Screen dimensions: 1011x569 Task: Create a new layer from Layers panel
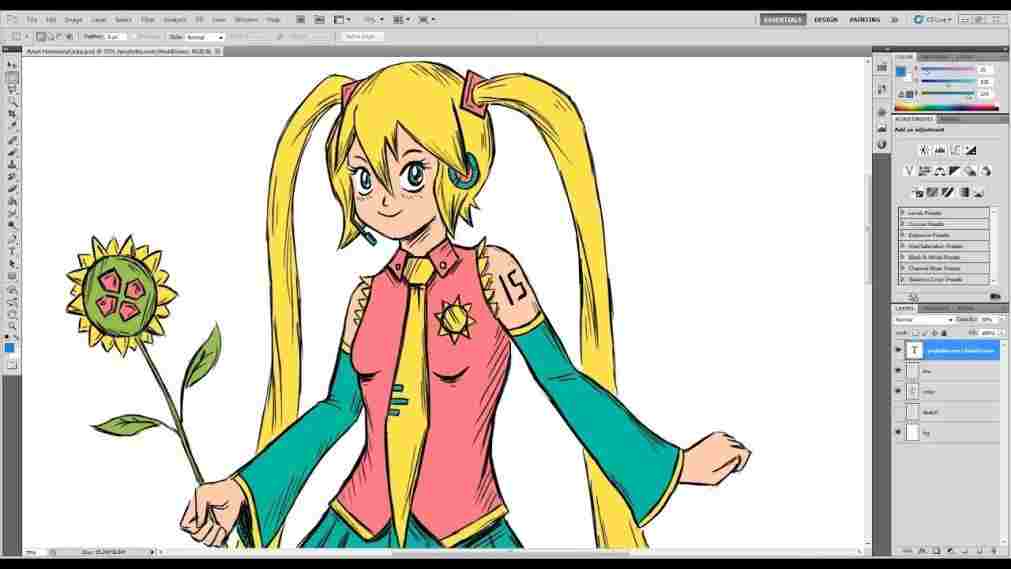982,551
